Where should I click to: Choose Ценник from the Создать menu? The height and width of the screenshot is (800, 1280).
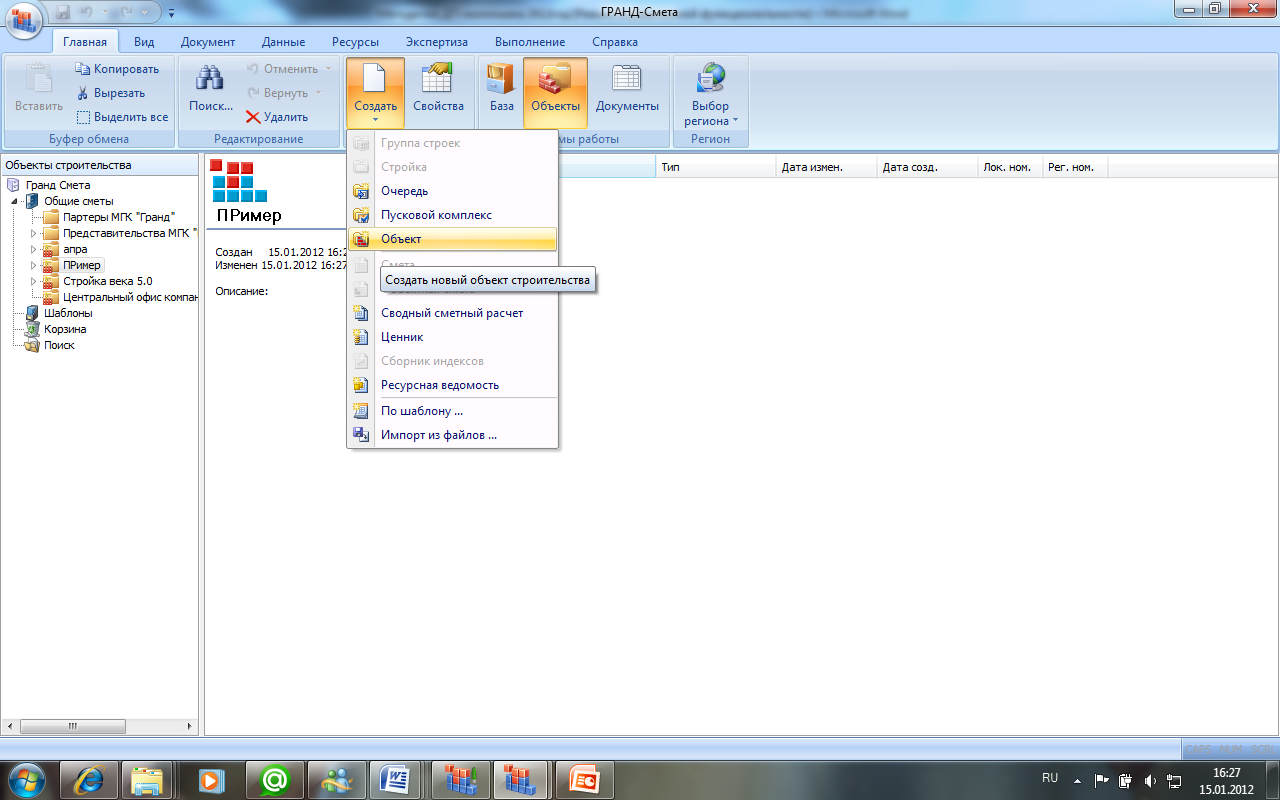coord(452,337)
